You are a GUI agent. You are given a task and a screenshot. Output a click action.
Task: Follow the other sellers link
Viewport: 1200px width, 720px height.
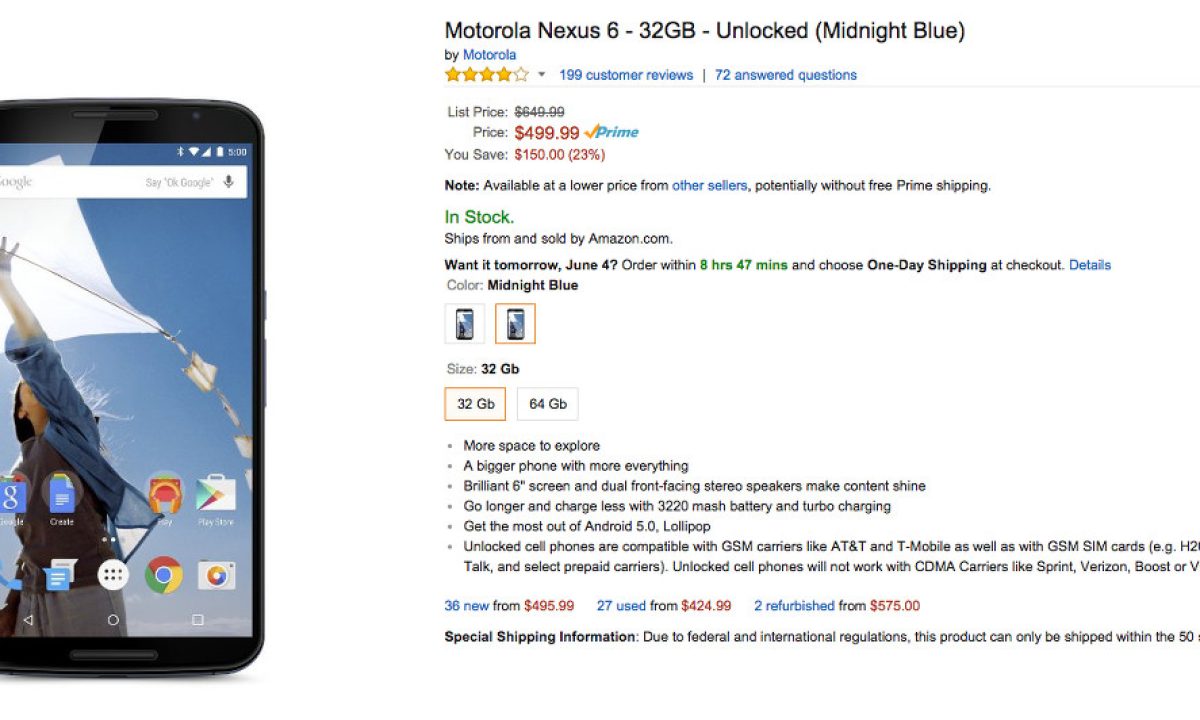pyautogui.click(x=709, y=185)
